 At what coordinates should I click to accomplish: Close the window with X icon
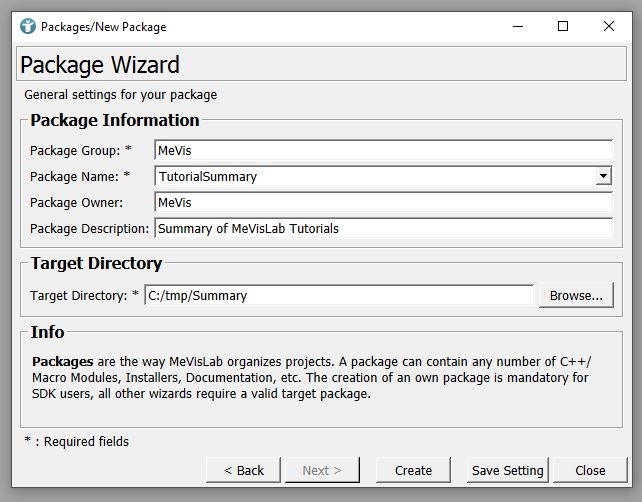609,27
